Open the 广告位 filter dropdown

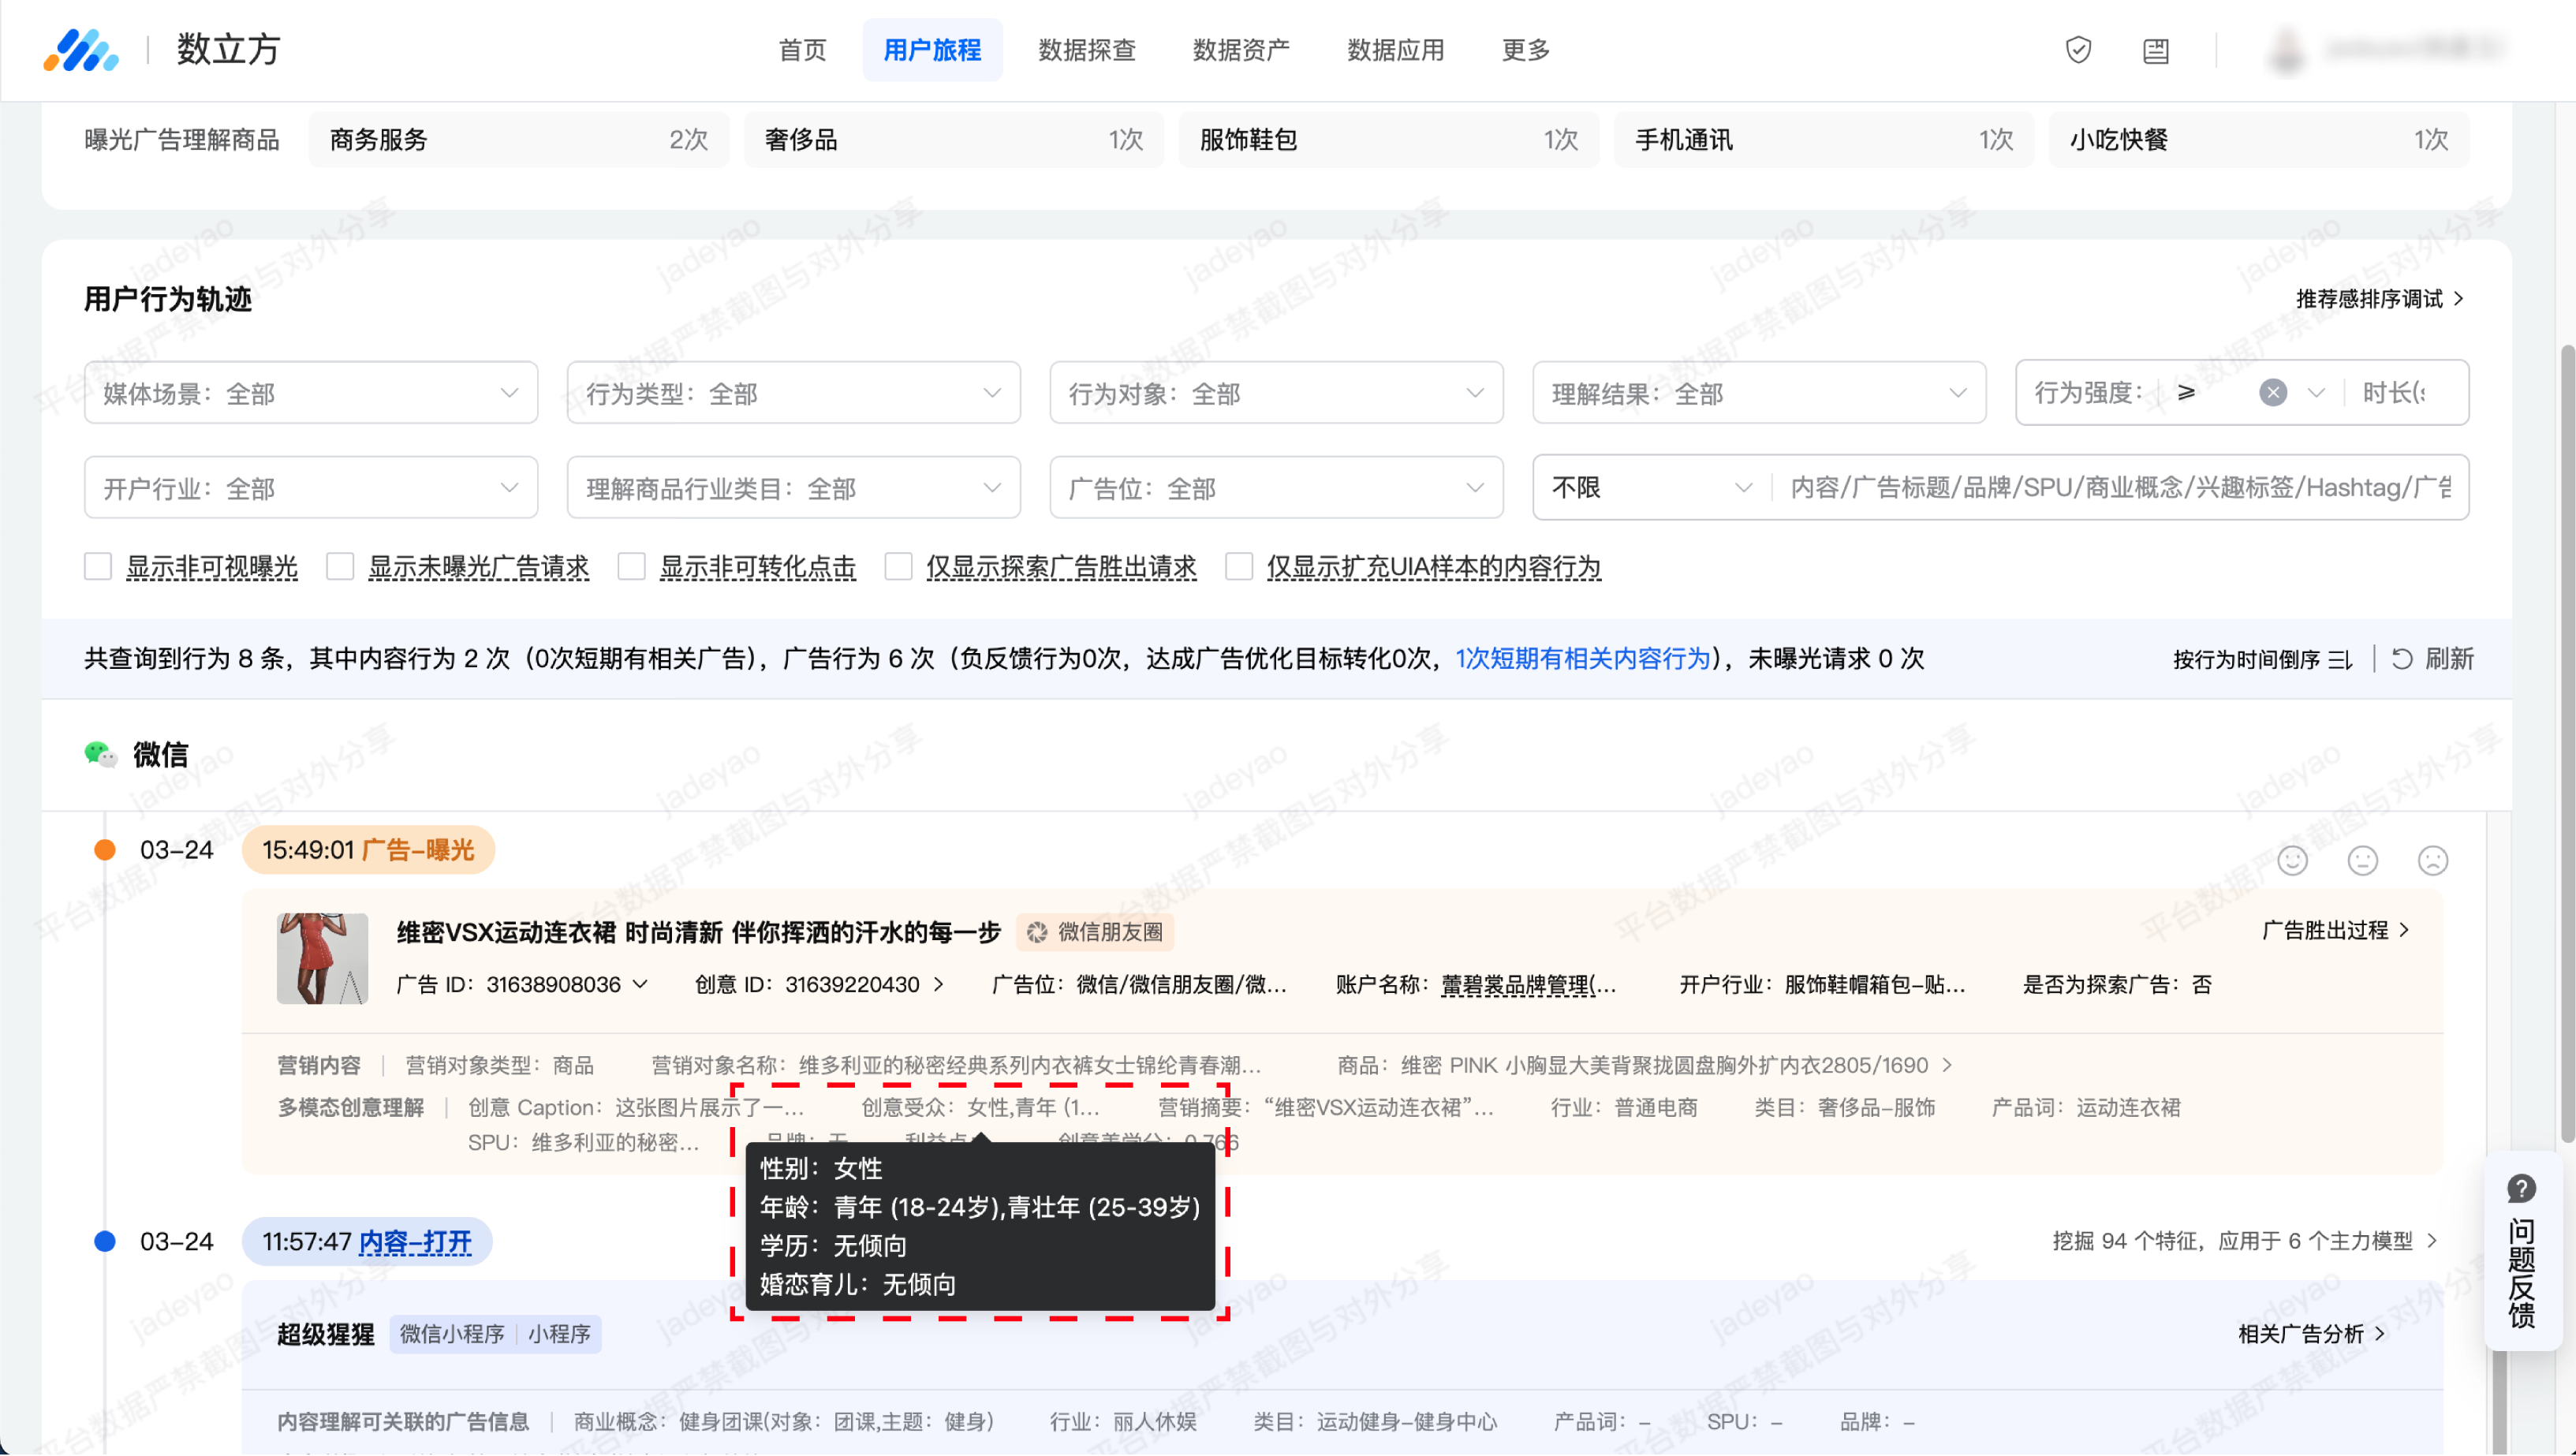[1275, 488]
